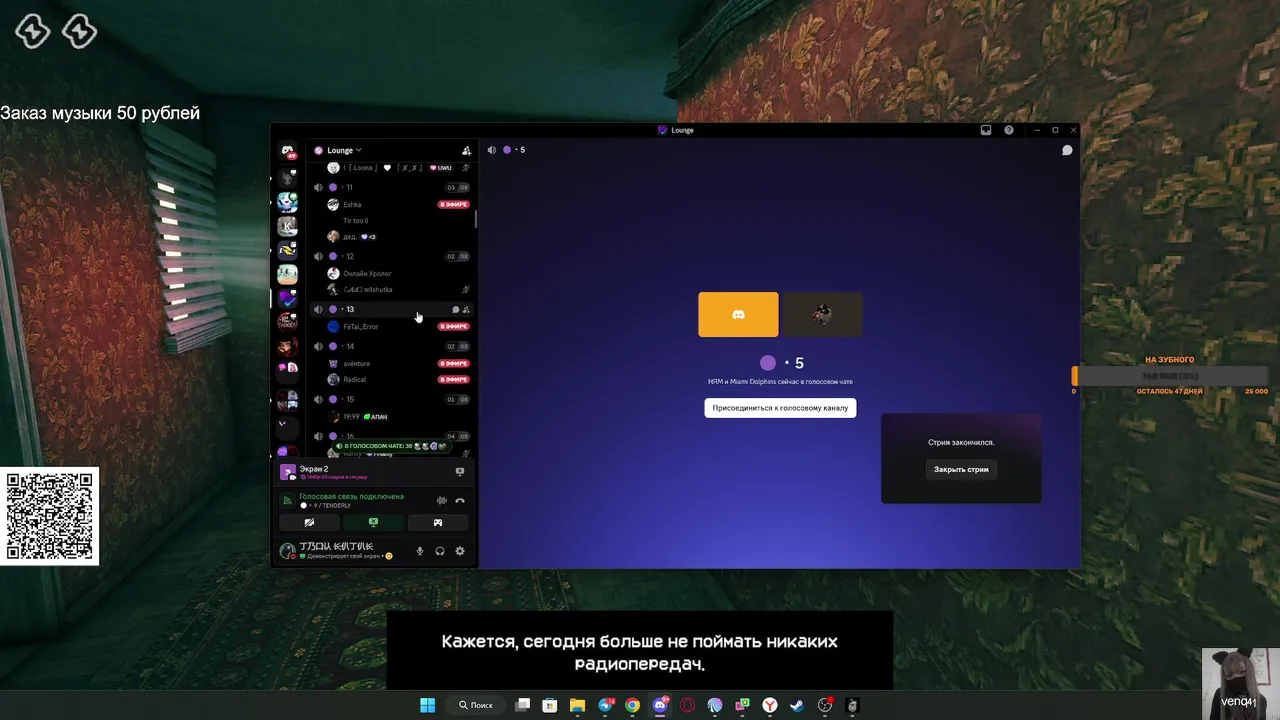Open Yandex browser from taskbar
The width and height of the screenshot is (1280, 720).
(770, 705)
